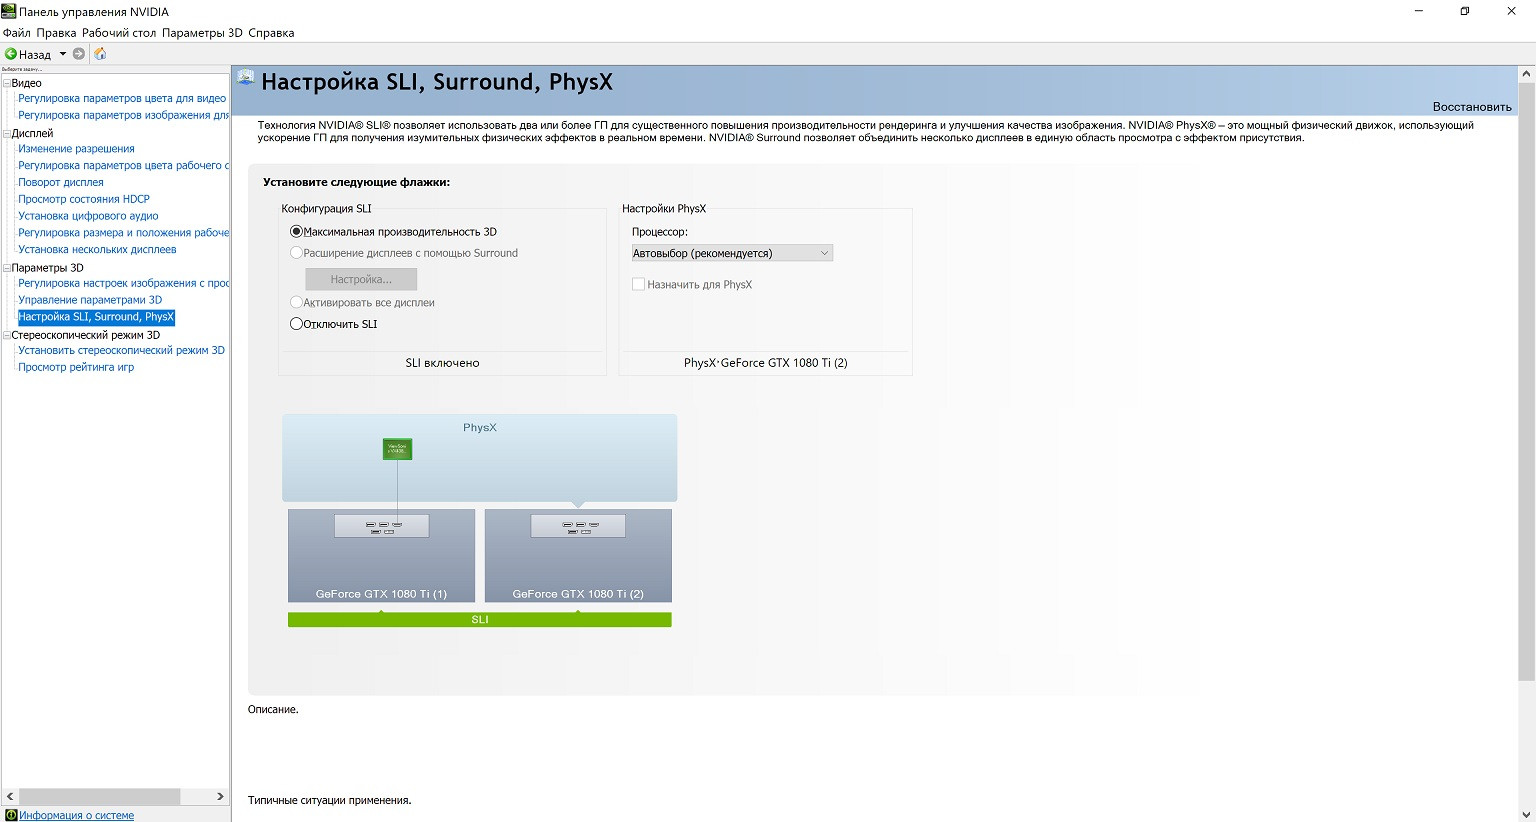Image resolution: width=1536 pixels, height=822 pixels.
Task: Click connector ports on GeForce GTX 1080 Ti (2)
Action: pos(578,526)
